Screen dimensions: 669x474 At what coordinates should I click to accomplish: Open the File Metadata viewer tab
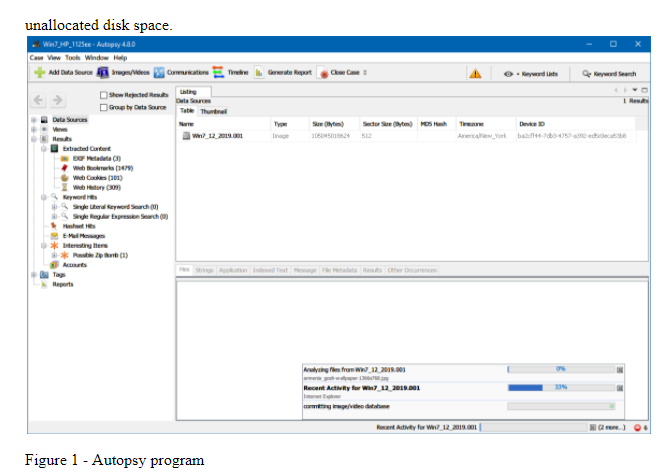pos(339,270)
